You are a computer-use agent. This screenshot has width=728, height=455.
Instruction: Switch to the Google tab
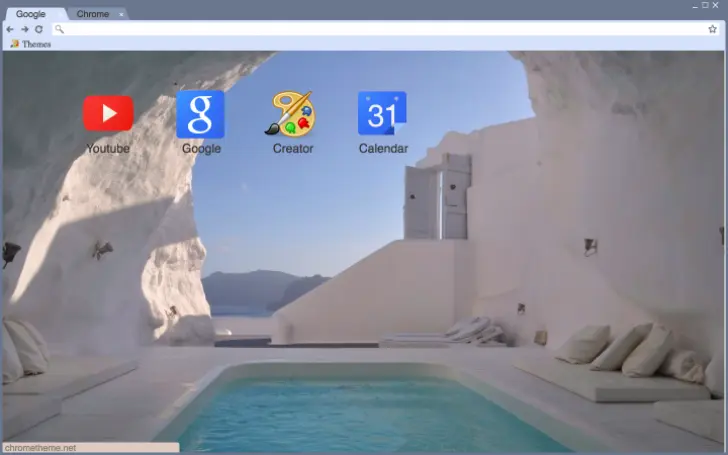[31, 14]
